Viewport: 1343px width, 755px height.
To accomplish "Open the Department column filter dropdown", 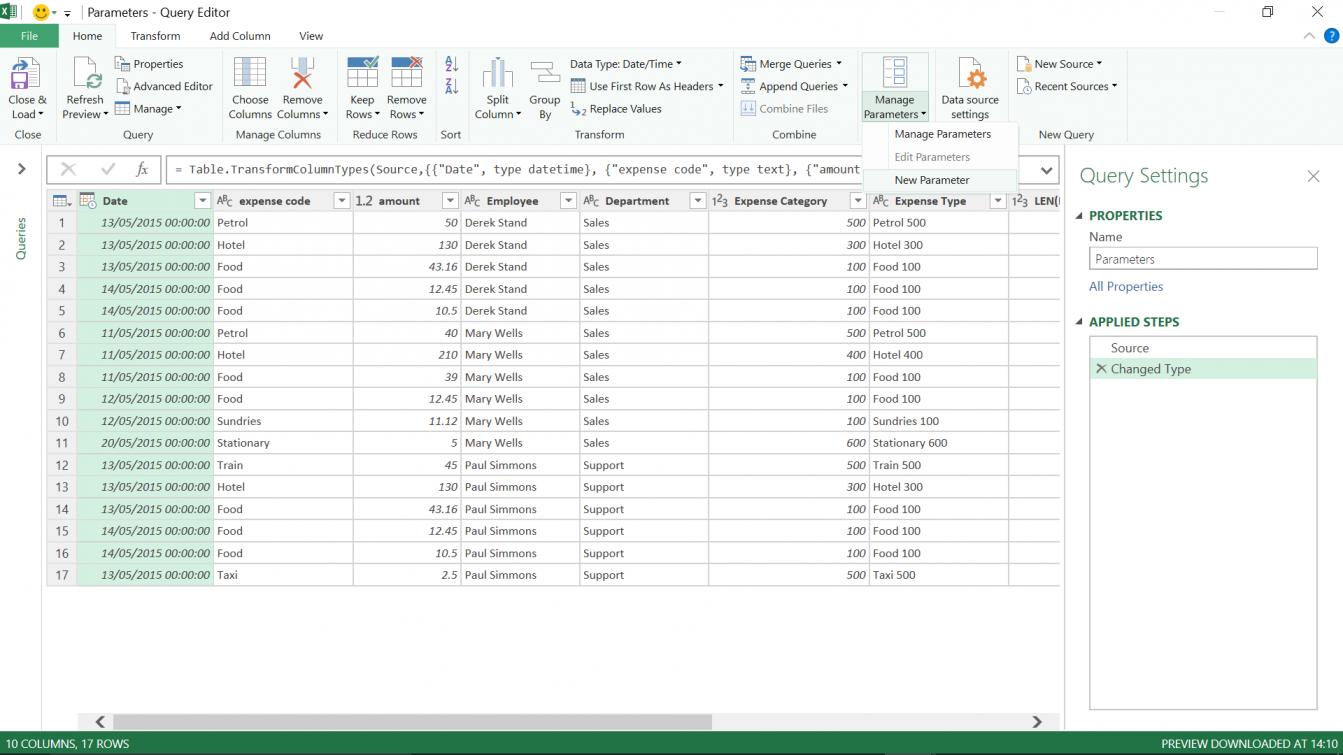I will point(698,201).
